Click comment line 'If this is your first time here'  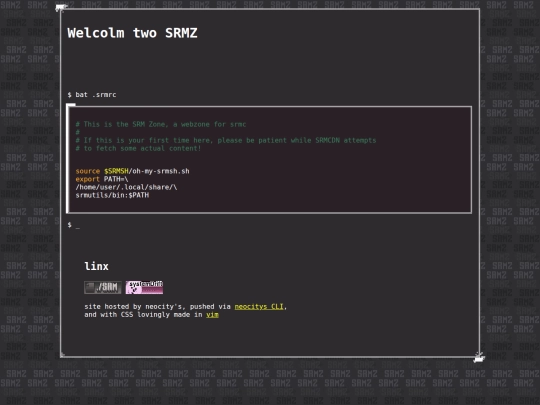226,141
